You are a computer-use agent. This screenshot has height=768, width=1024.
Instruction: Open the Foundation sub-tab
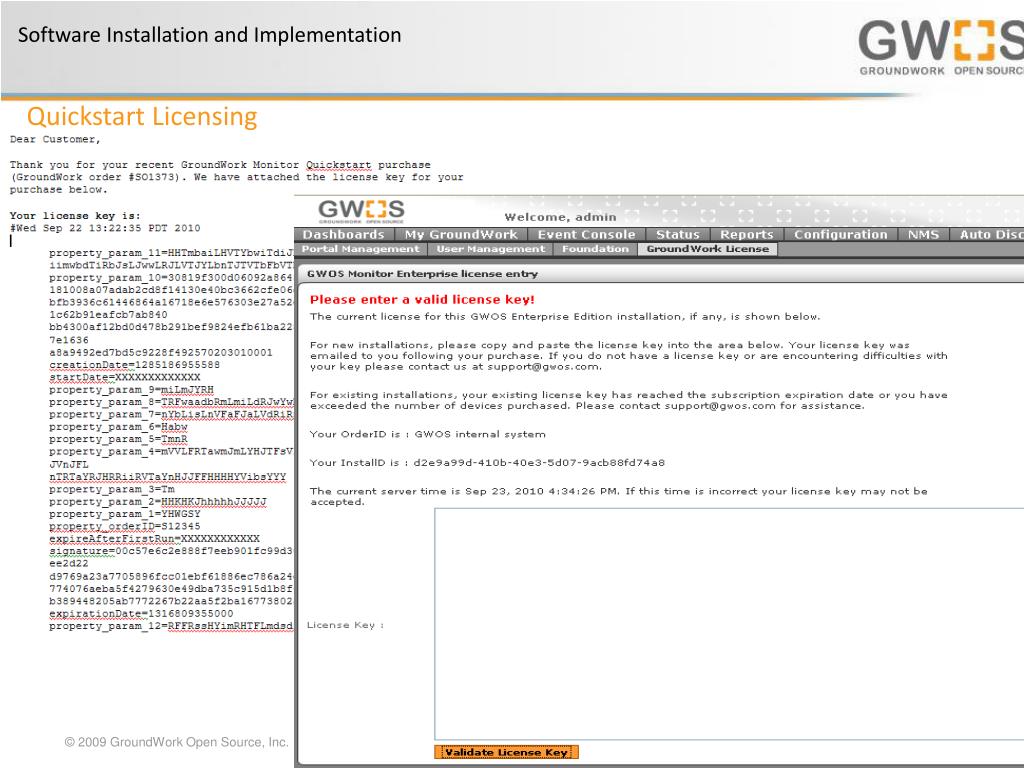click(x=595, y=249)
